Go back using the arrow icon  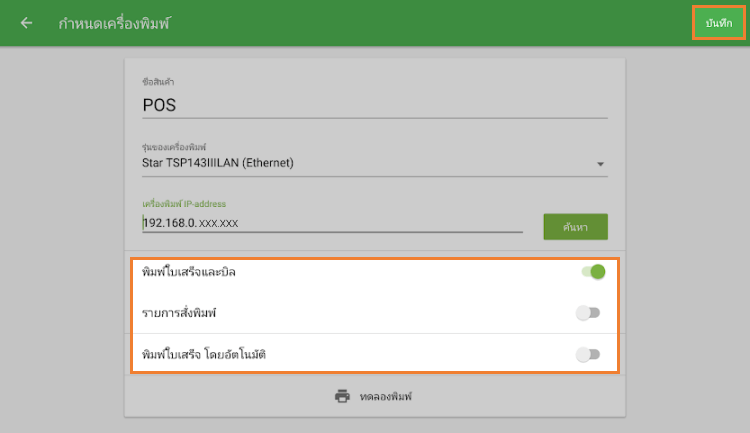point(26,23)
